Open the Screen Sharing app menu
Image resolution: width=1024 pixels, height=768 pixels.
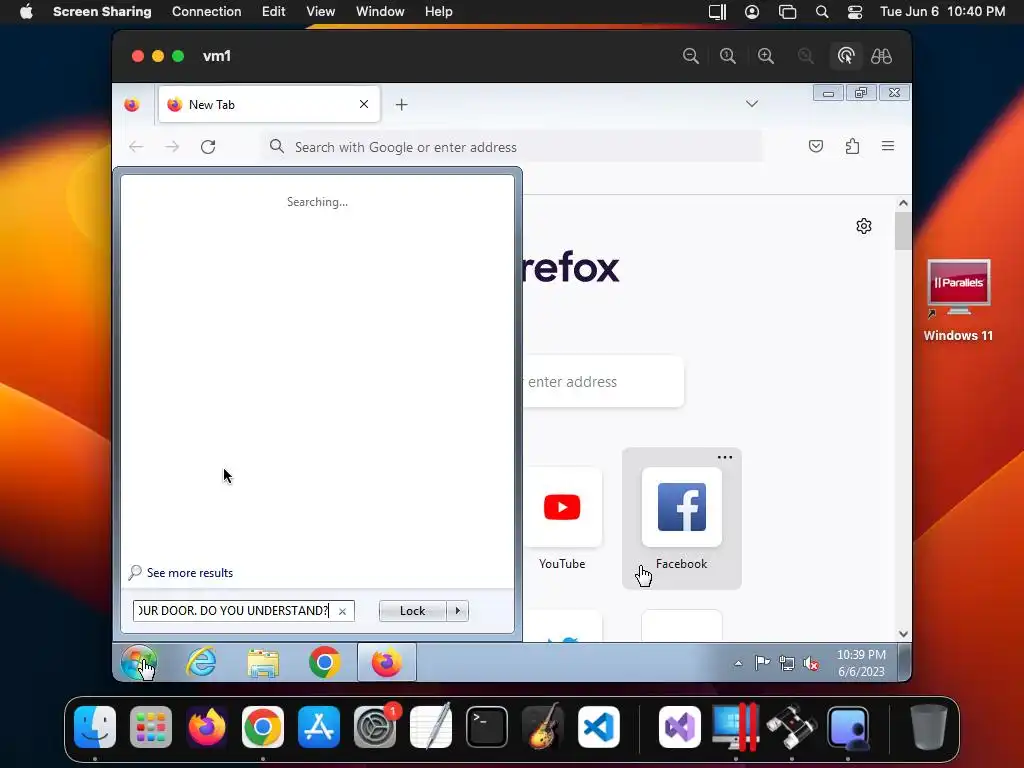tap(102, 12)
